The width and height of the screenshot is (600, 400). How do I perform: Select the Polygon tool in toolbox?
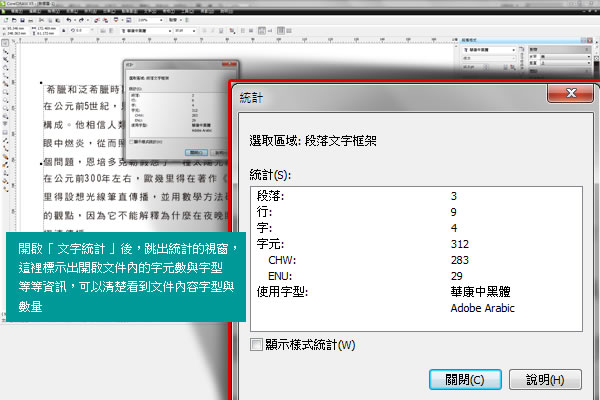5,108
